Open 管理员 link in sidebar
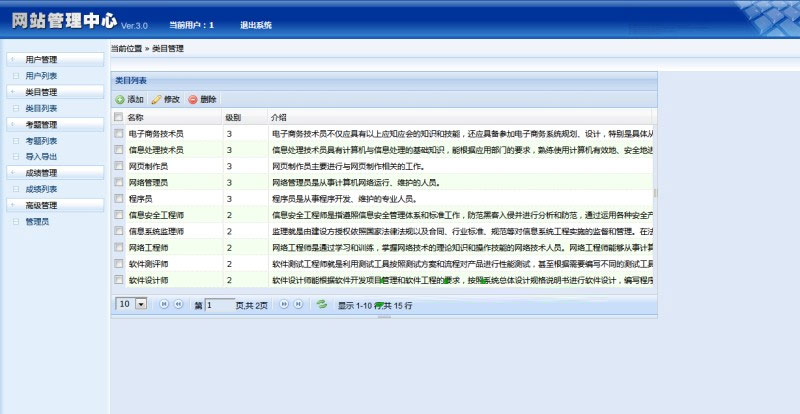 (37, 221)
